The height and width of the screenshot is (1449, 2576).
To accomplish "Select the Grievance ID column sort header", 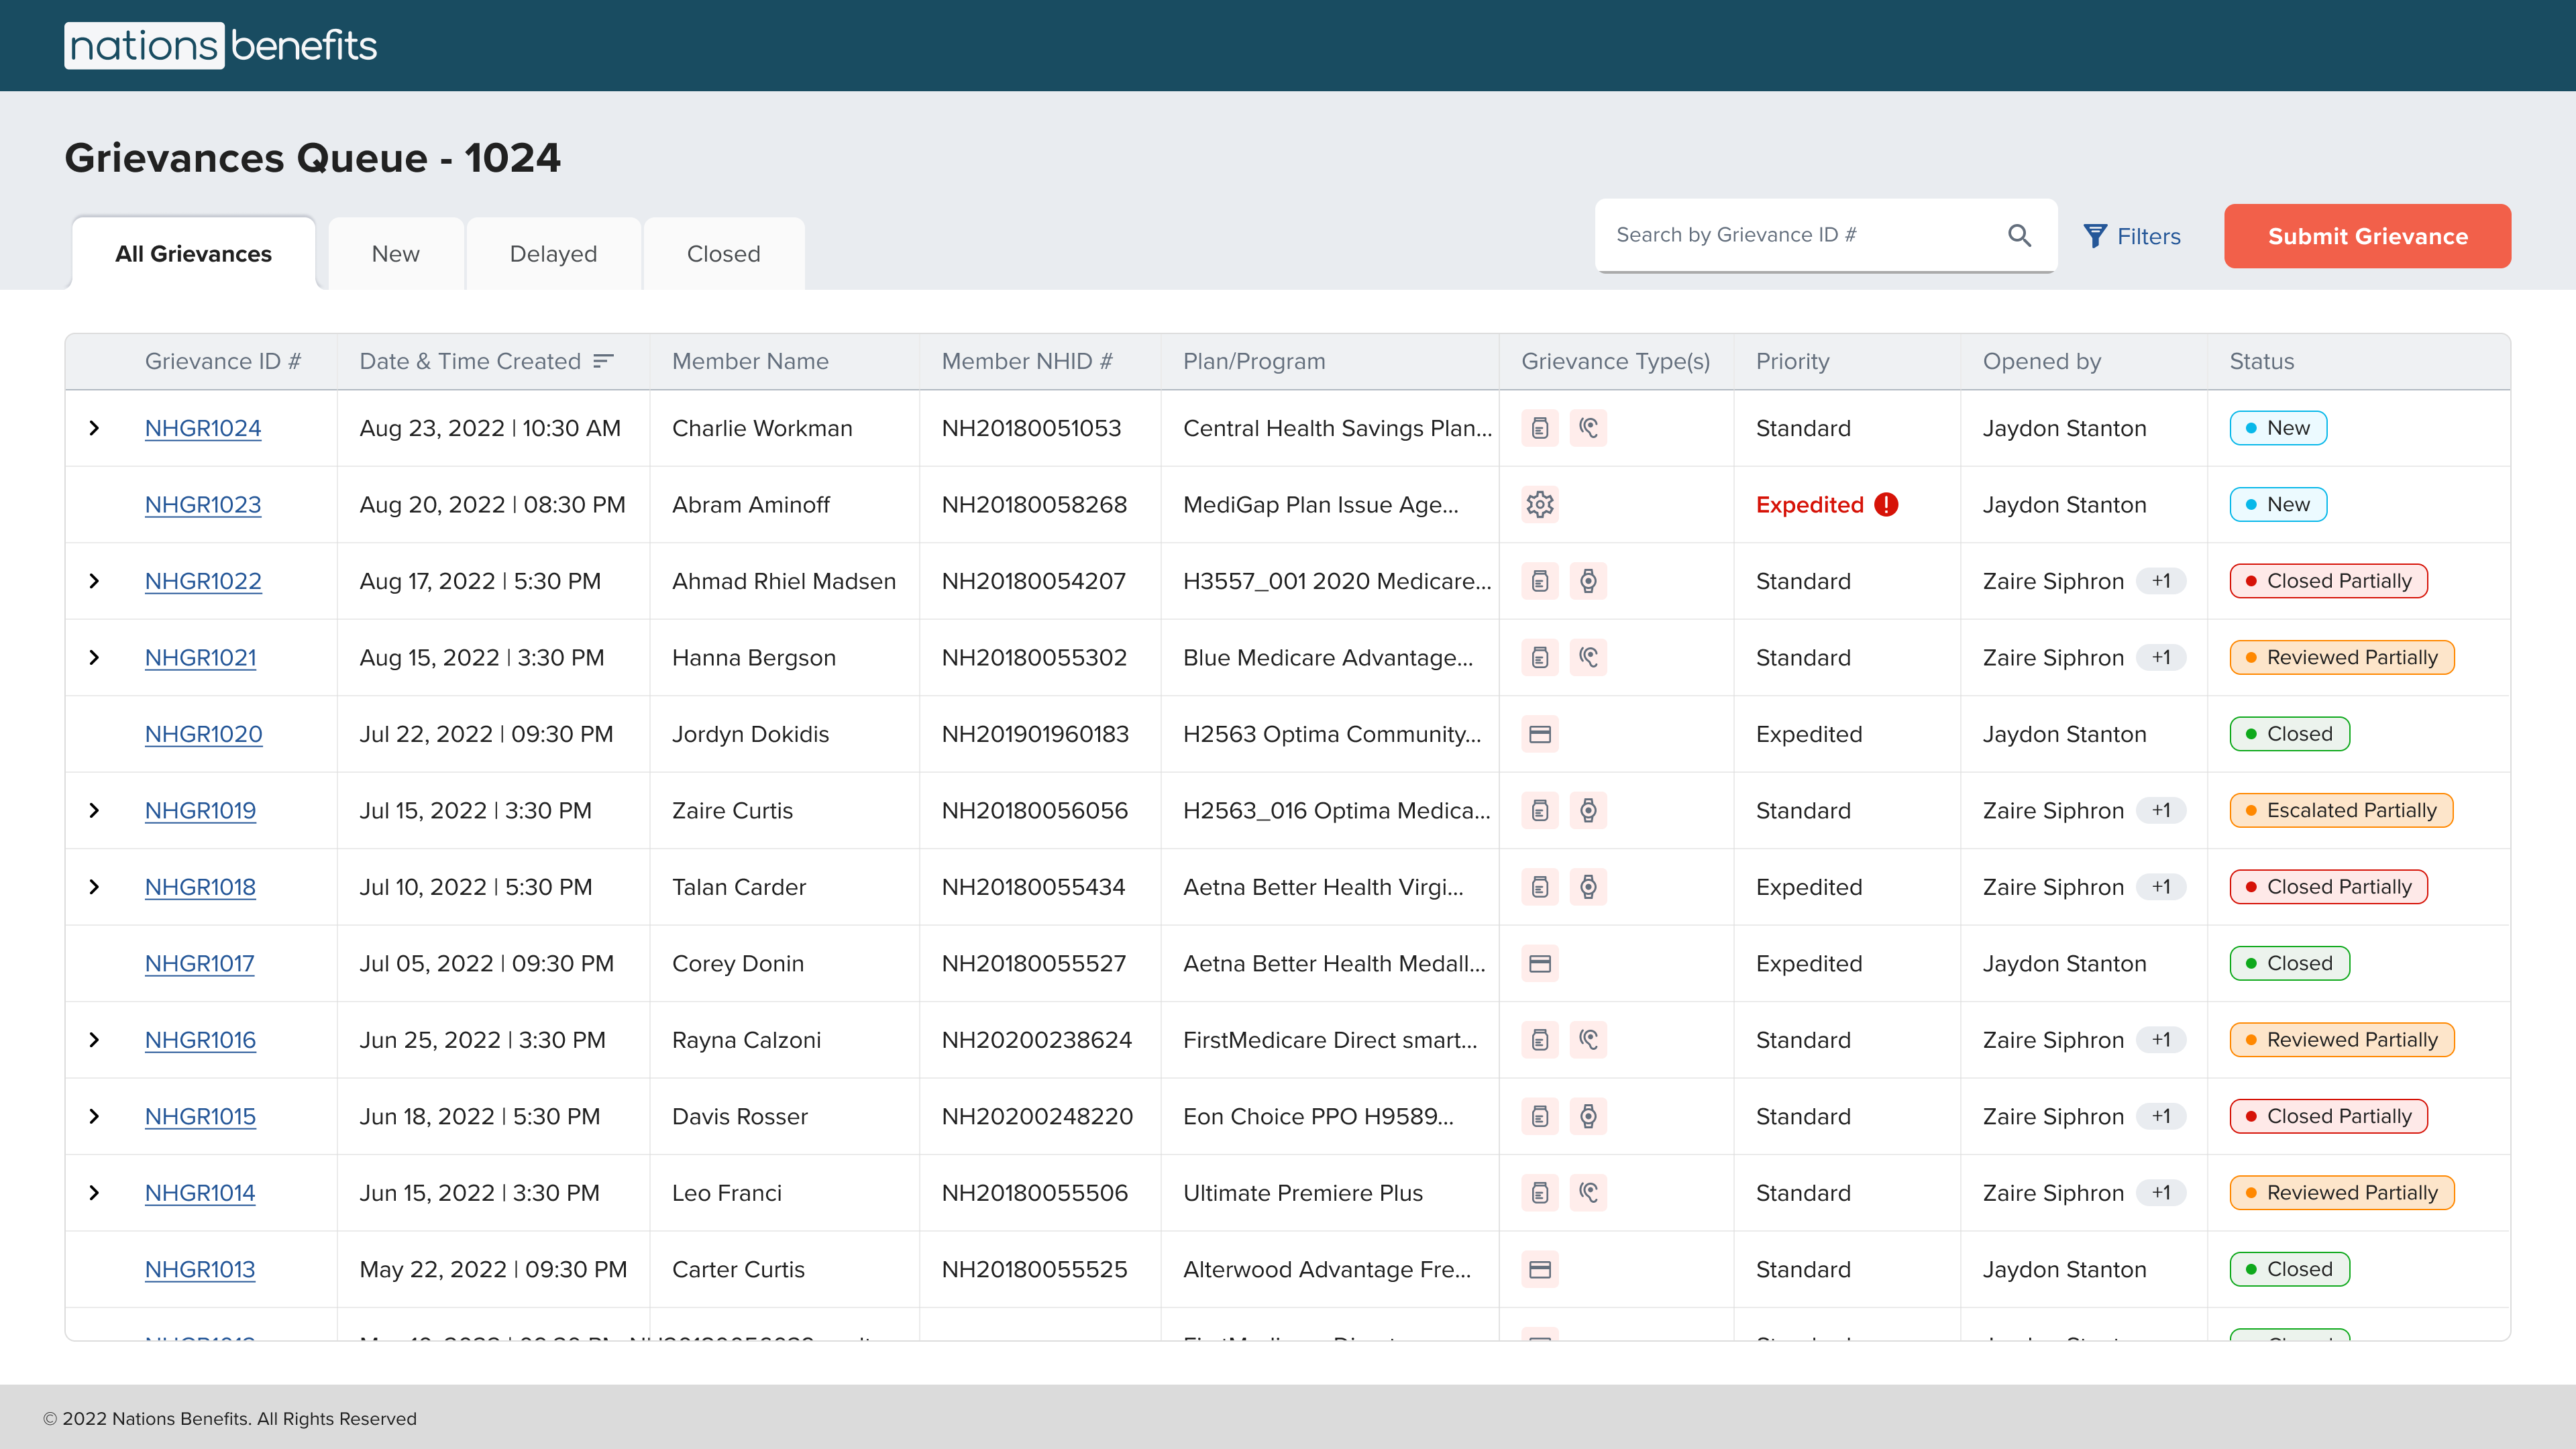I will coord(225,361).
